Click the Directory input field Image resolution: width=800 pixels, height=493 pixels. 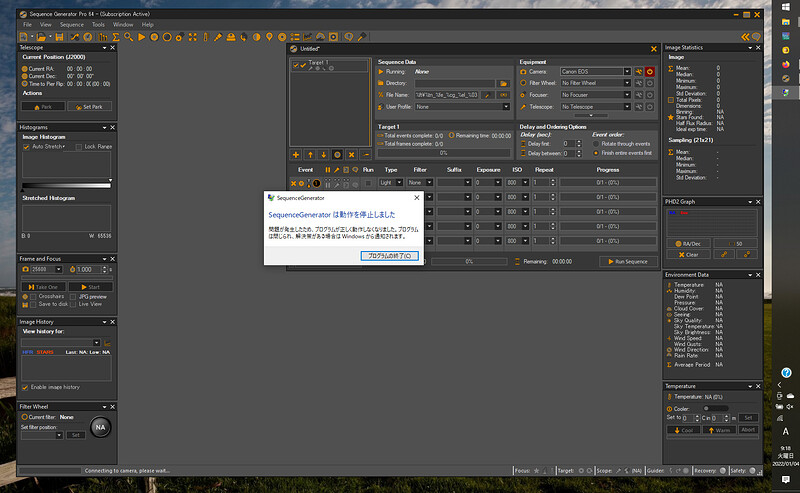click(455, 83)
